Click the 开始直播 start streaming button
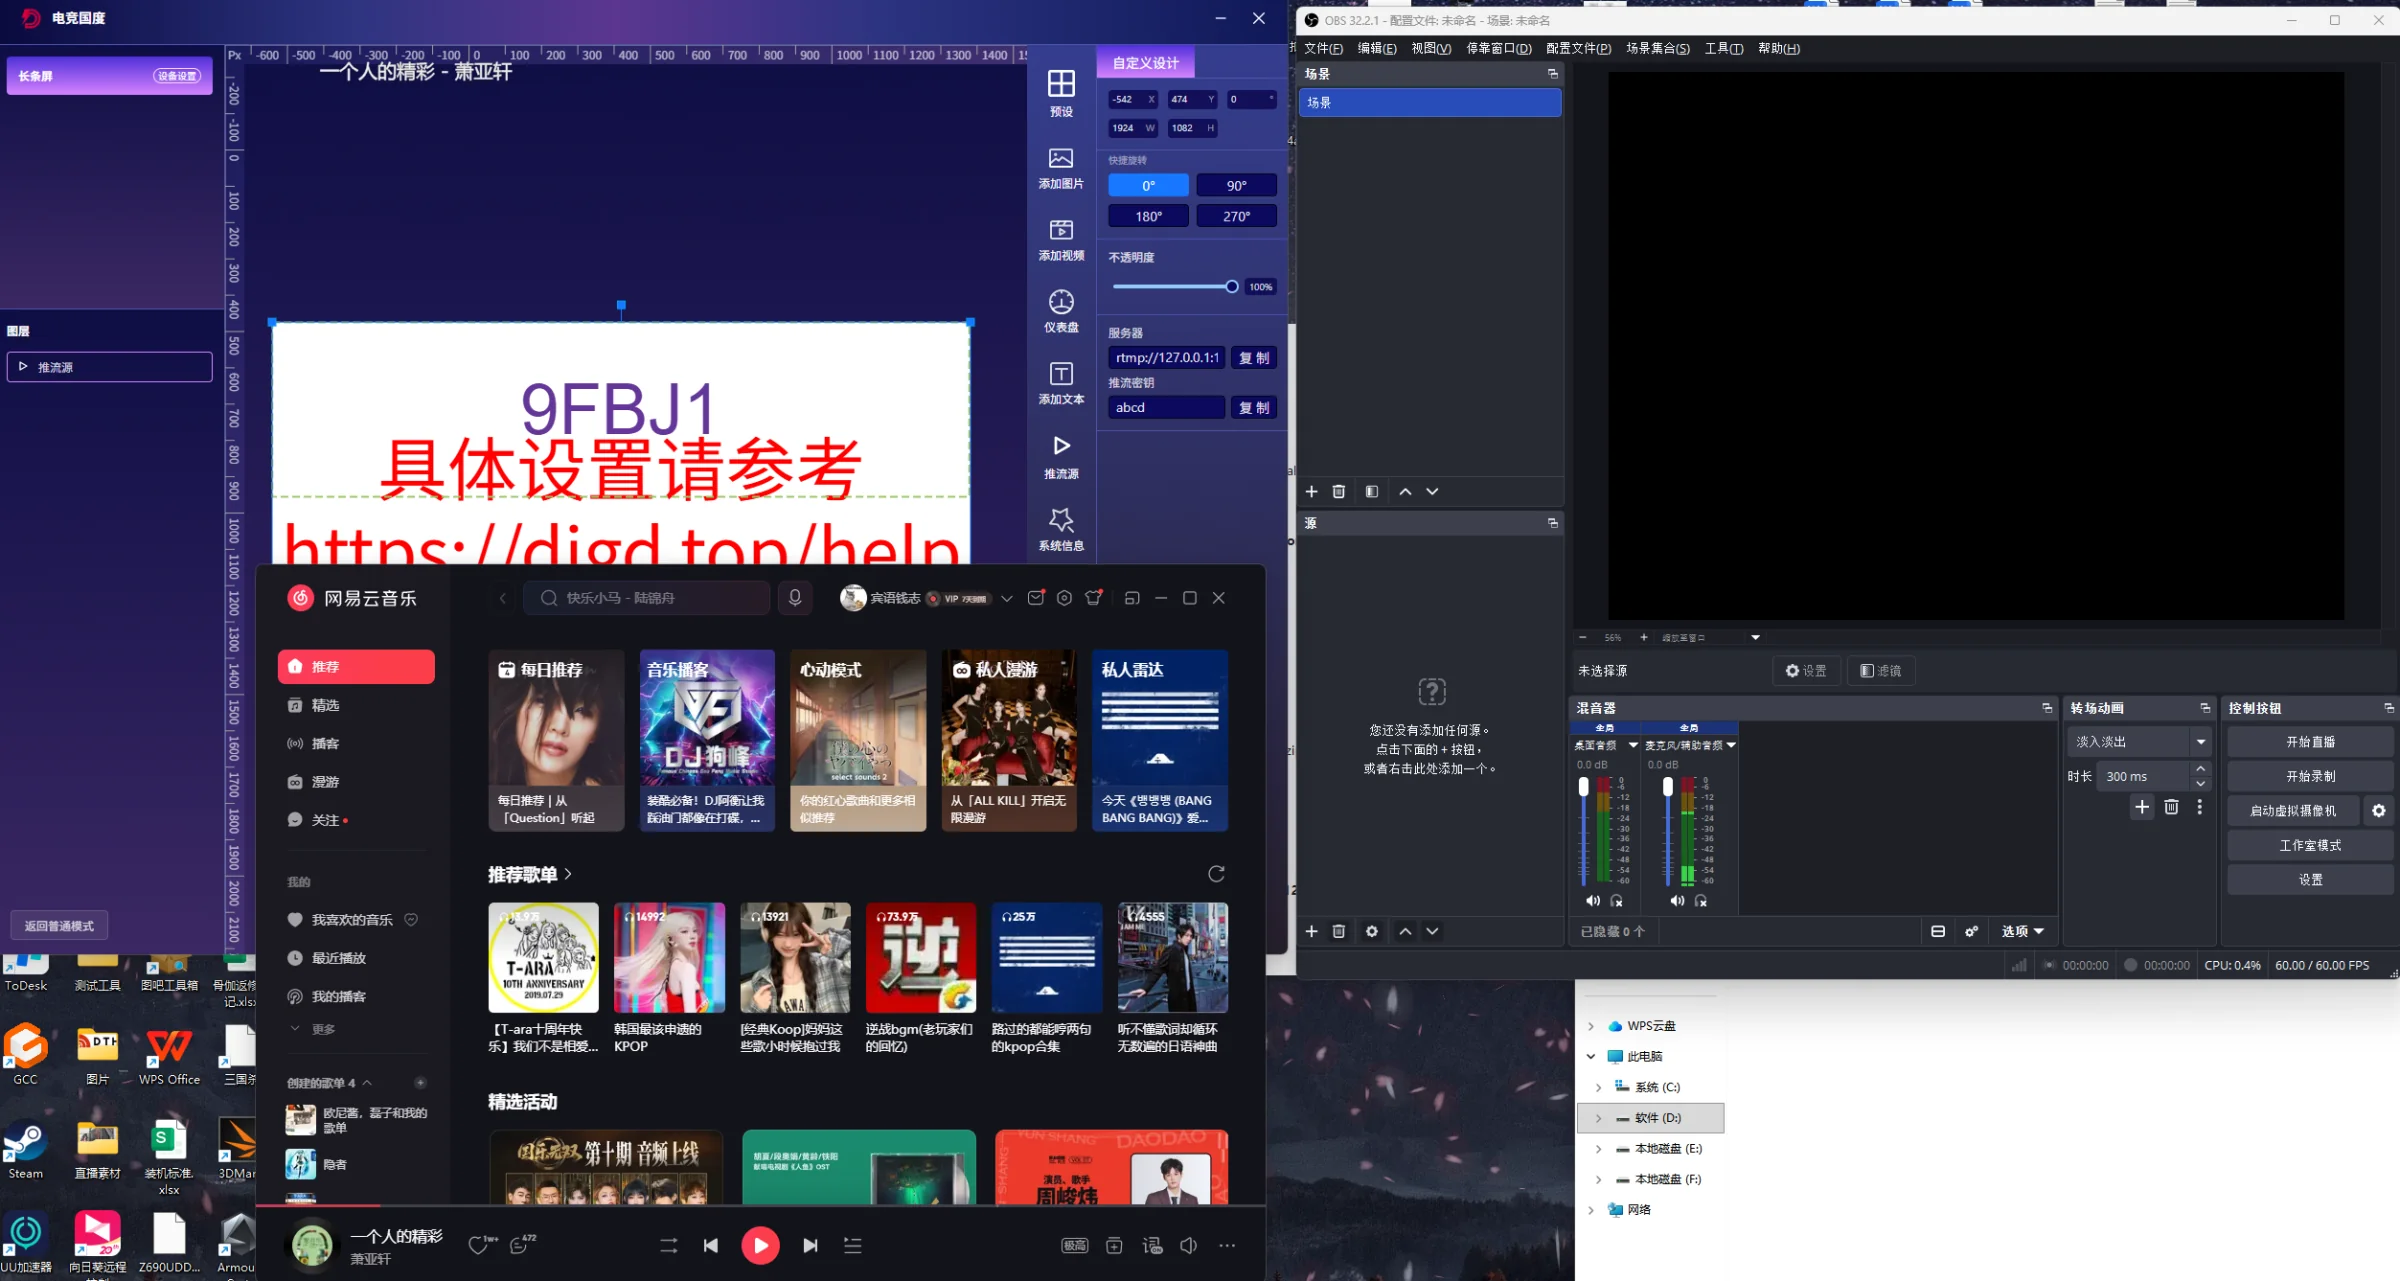 coord(2310,742)
